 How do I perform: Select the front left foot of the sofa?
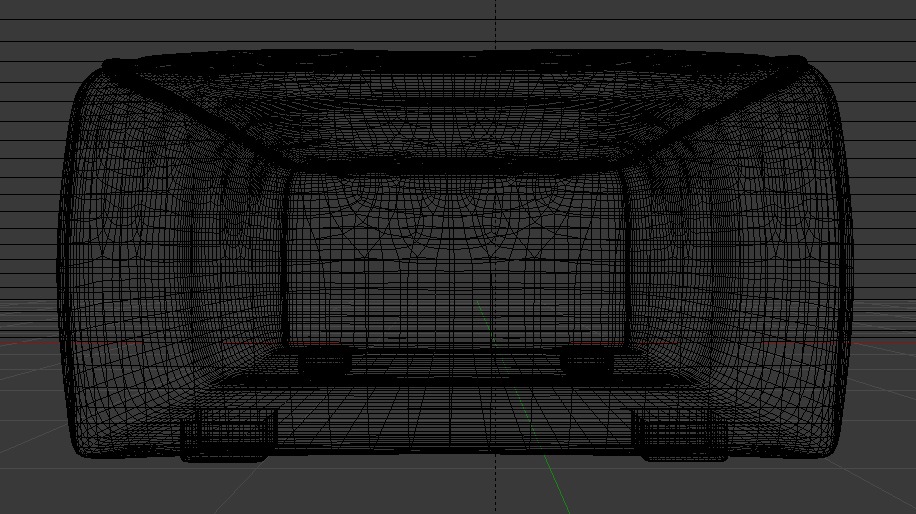tap(228, 434)
